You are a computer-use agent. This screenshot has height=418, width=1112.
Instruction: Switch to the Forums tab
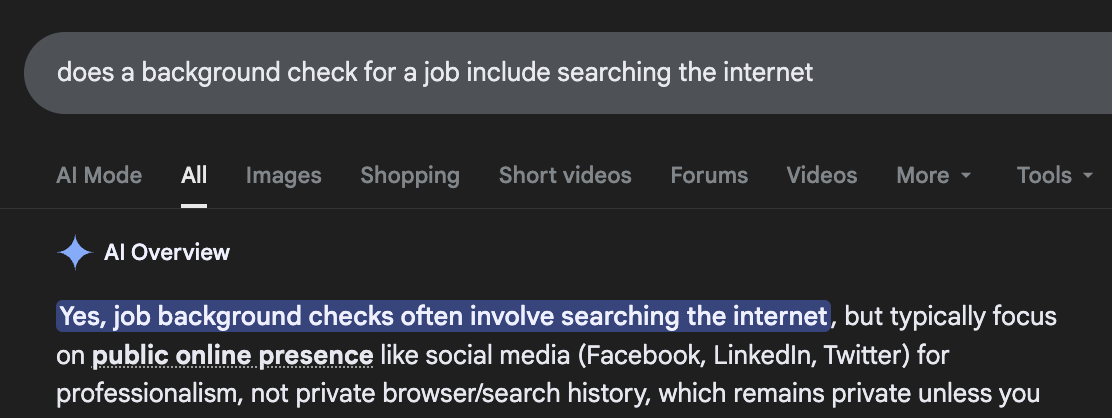tap(709, 176)
